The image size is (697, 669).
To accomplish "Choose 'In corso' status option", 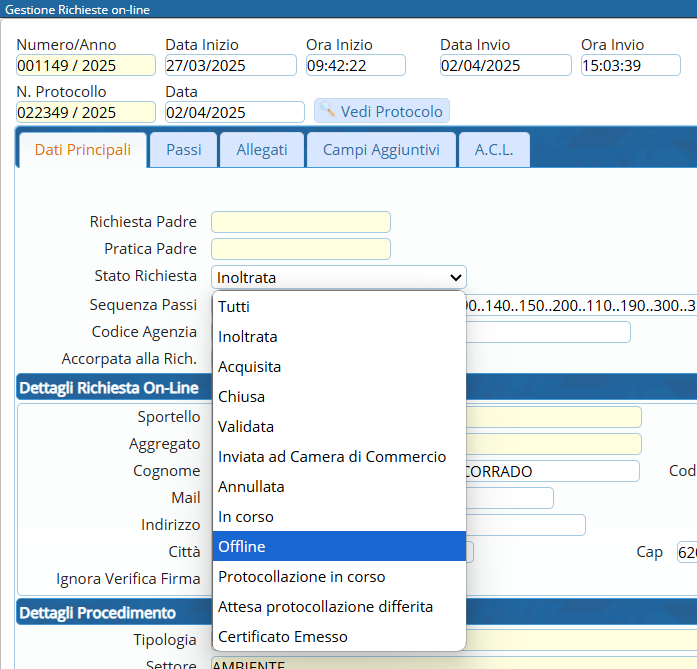I will pos(339,517).
